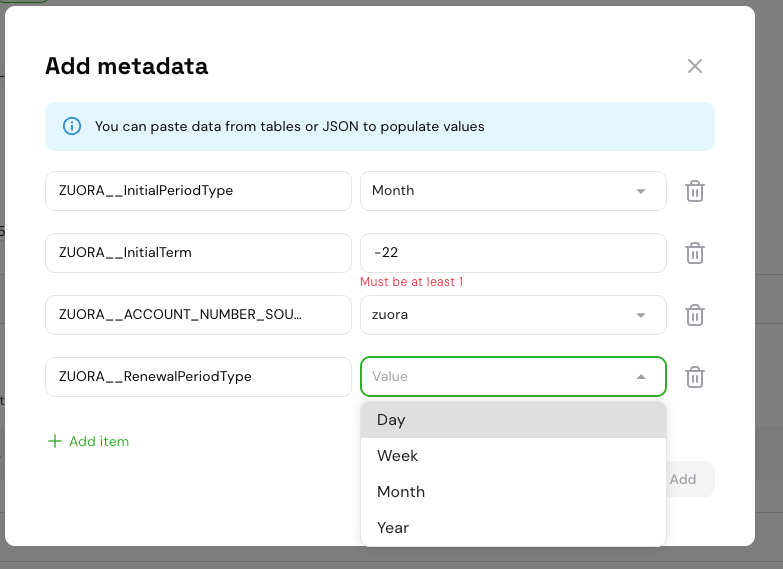This screenshot has width=783, height=569.
Task: Click the plus icon beside Add item
Action: tap(54, 441)
